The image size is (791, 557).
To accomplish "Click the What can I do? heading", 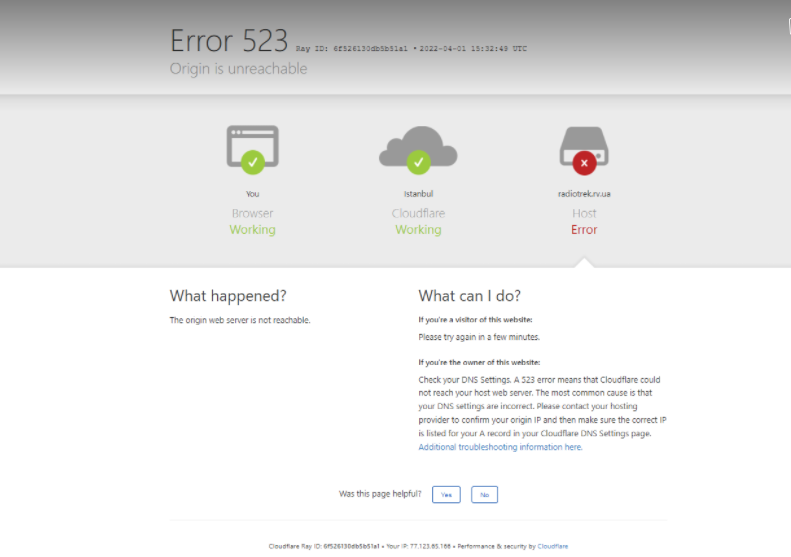I will pos(469,296).
